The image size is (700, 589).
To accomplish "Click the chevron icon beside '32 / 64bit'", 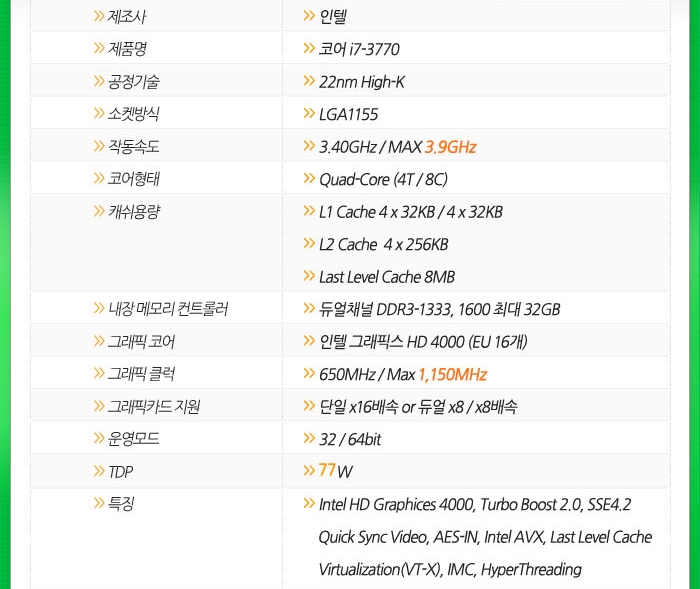I will click(x=309, y=438).
